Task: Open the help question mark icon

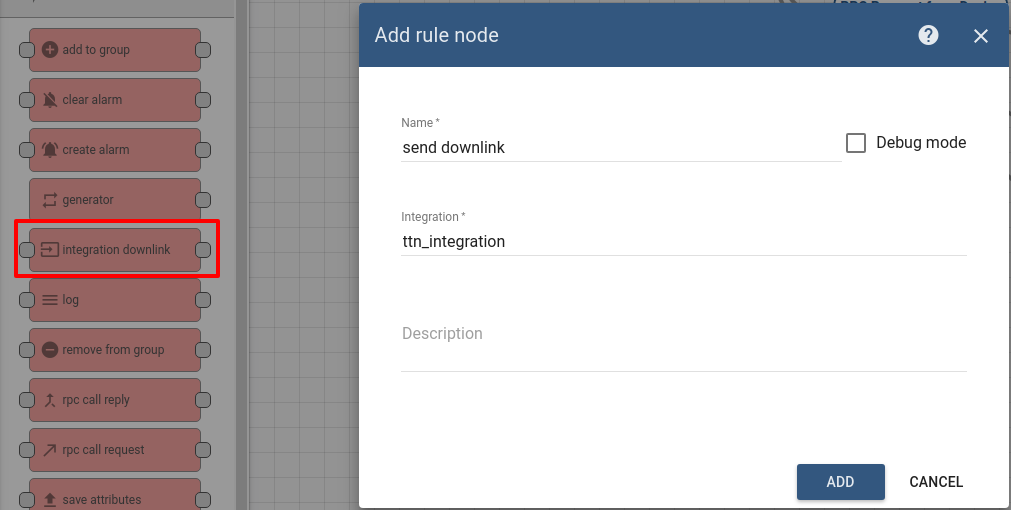Action: (928, 35)
